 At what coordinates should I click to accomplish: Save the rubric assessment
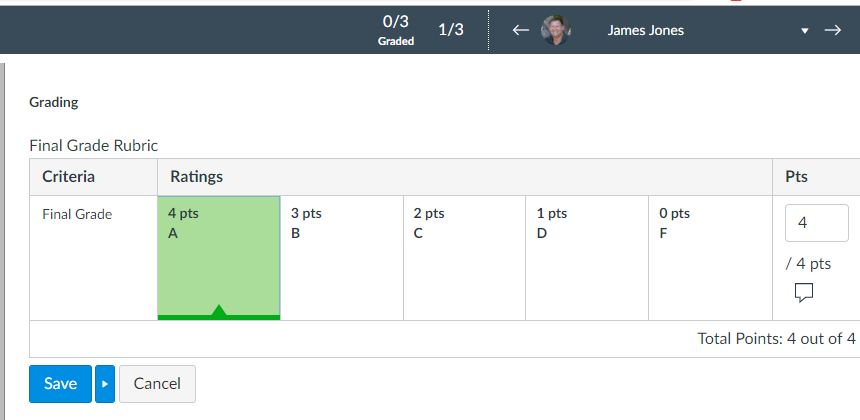click(x=60, y=384)
